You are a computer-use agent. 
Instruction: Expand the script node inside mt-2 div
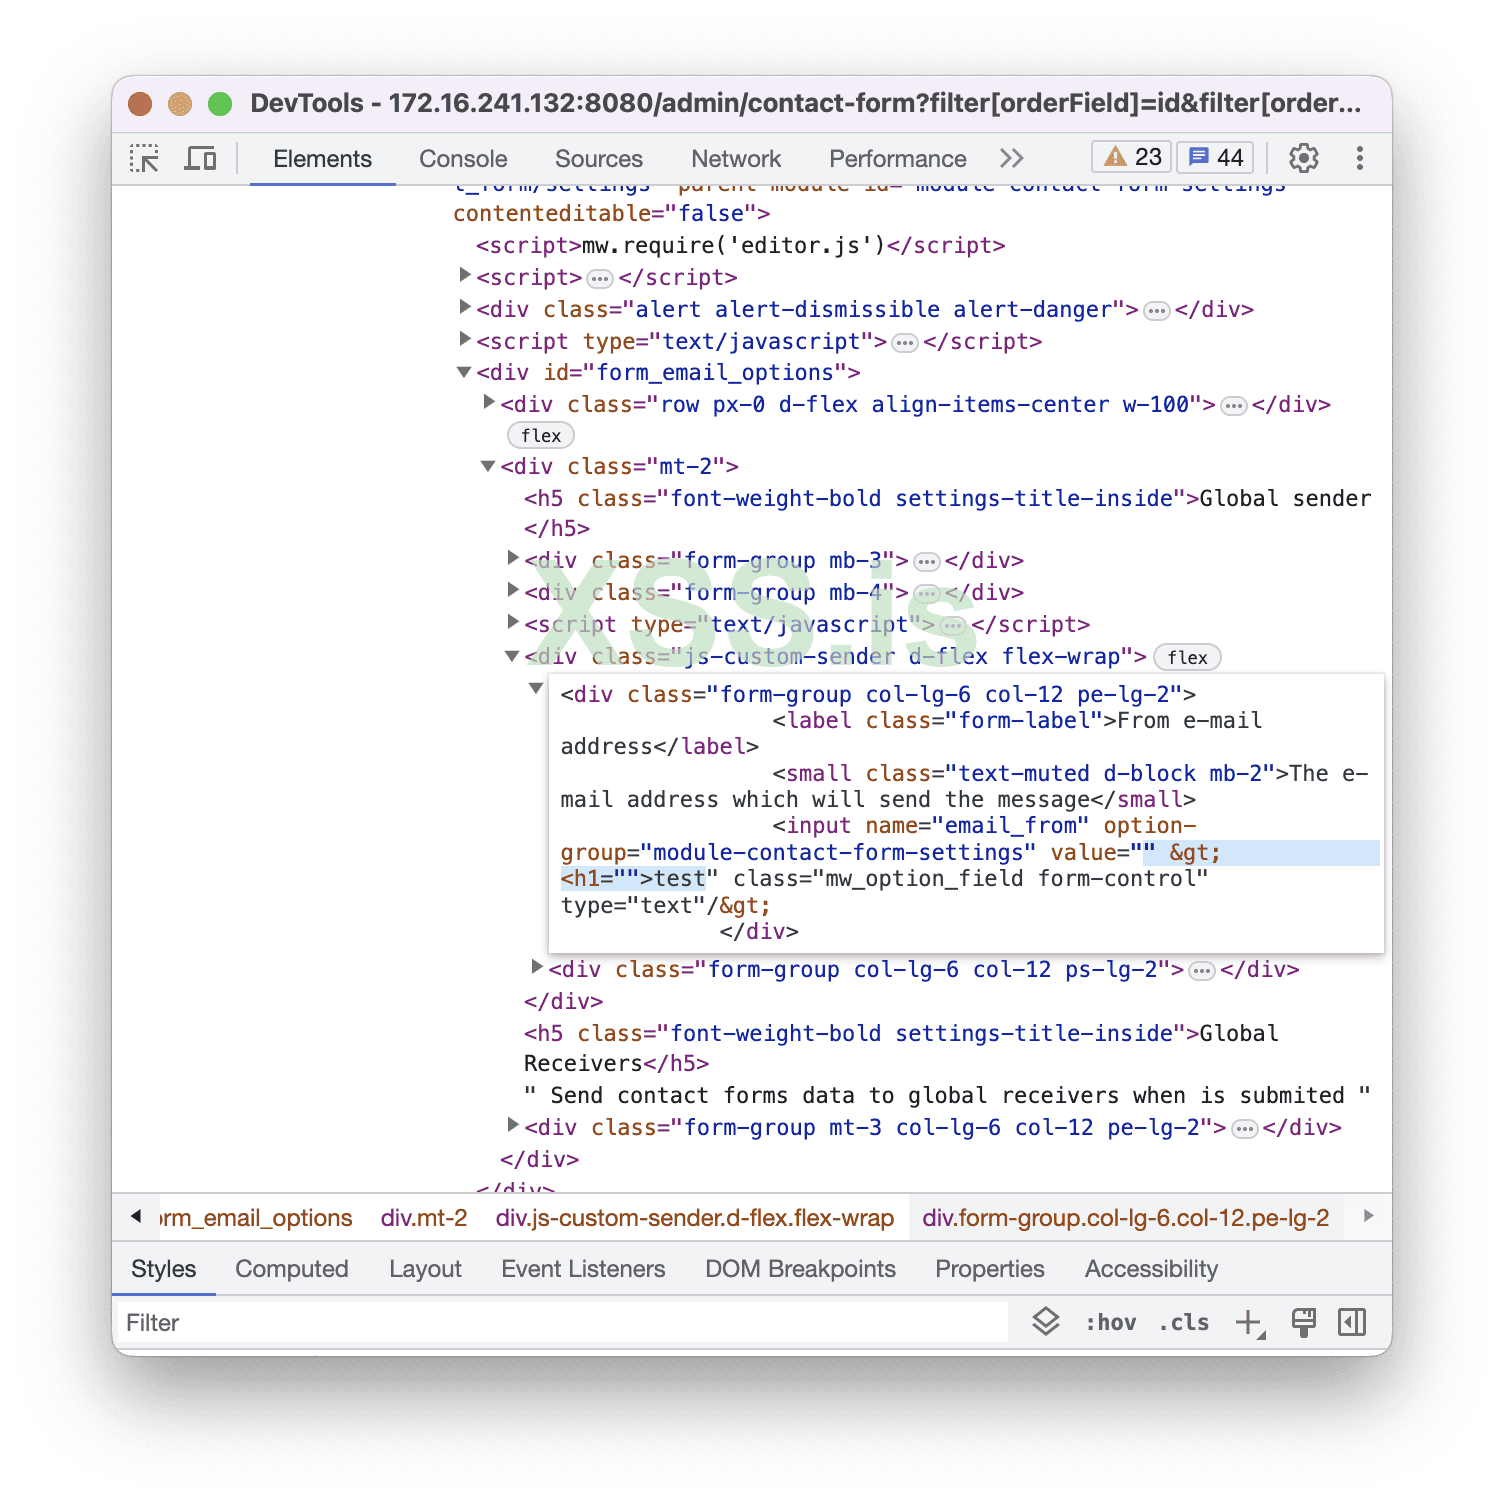513,622
